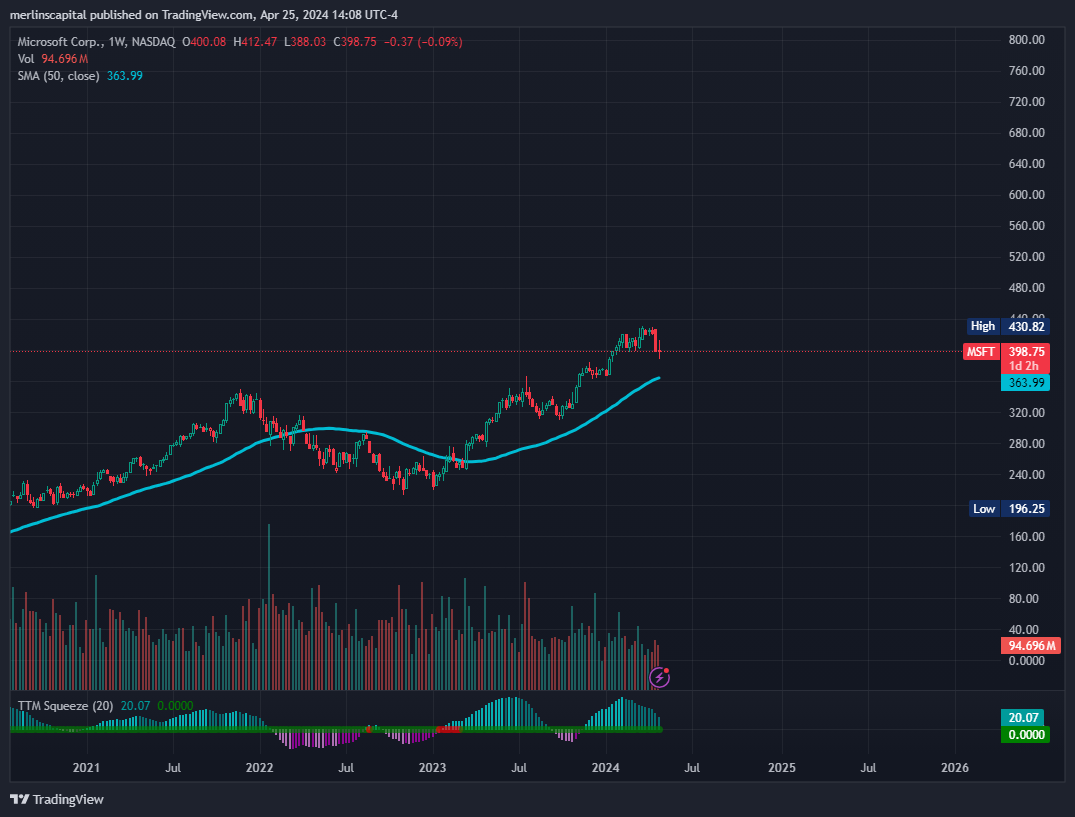The image size is (1075, 817).
Task: Click the red 398.75 last price label
Action: pyautogui.click(x=1026, y=352)
